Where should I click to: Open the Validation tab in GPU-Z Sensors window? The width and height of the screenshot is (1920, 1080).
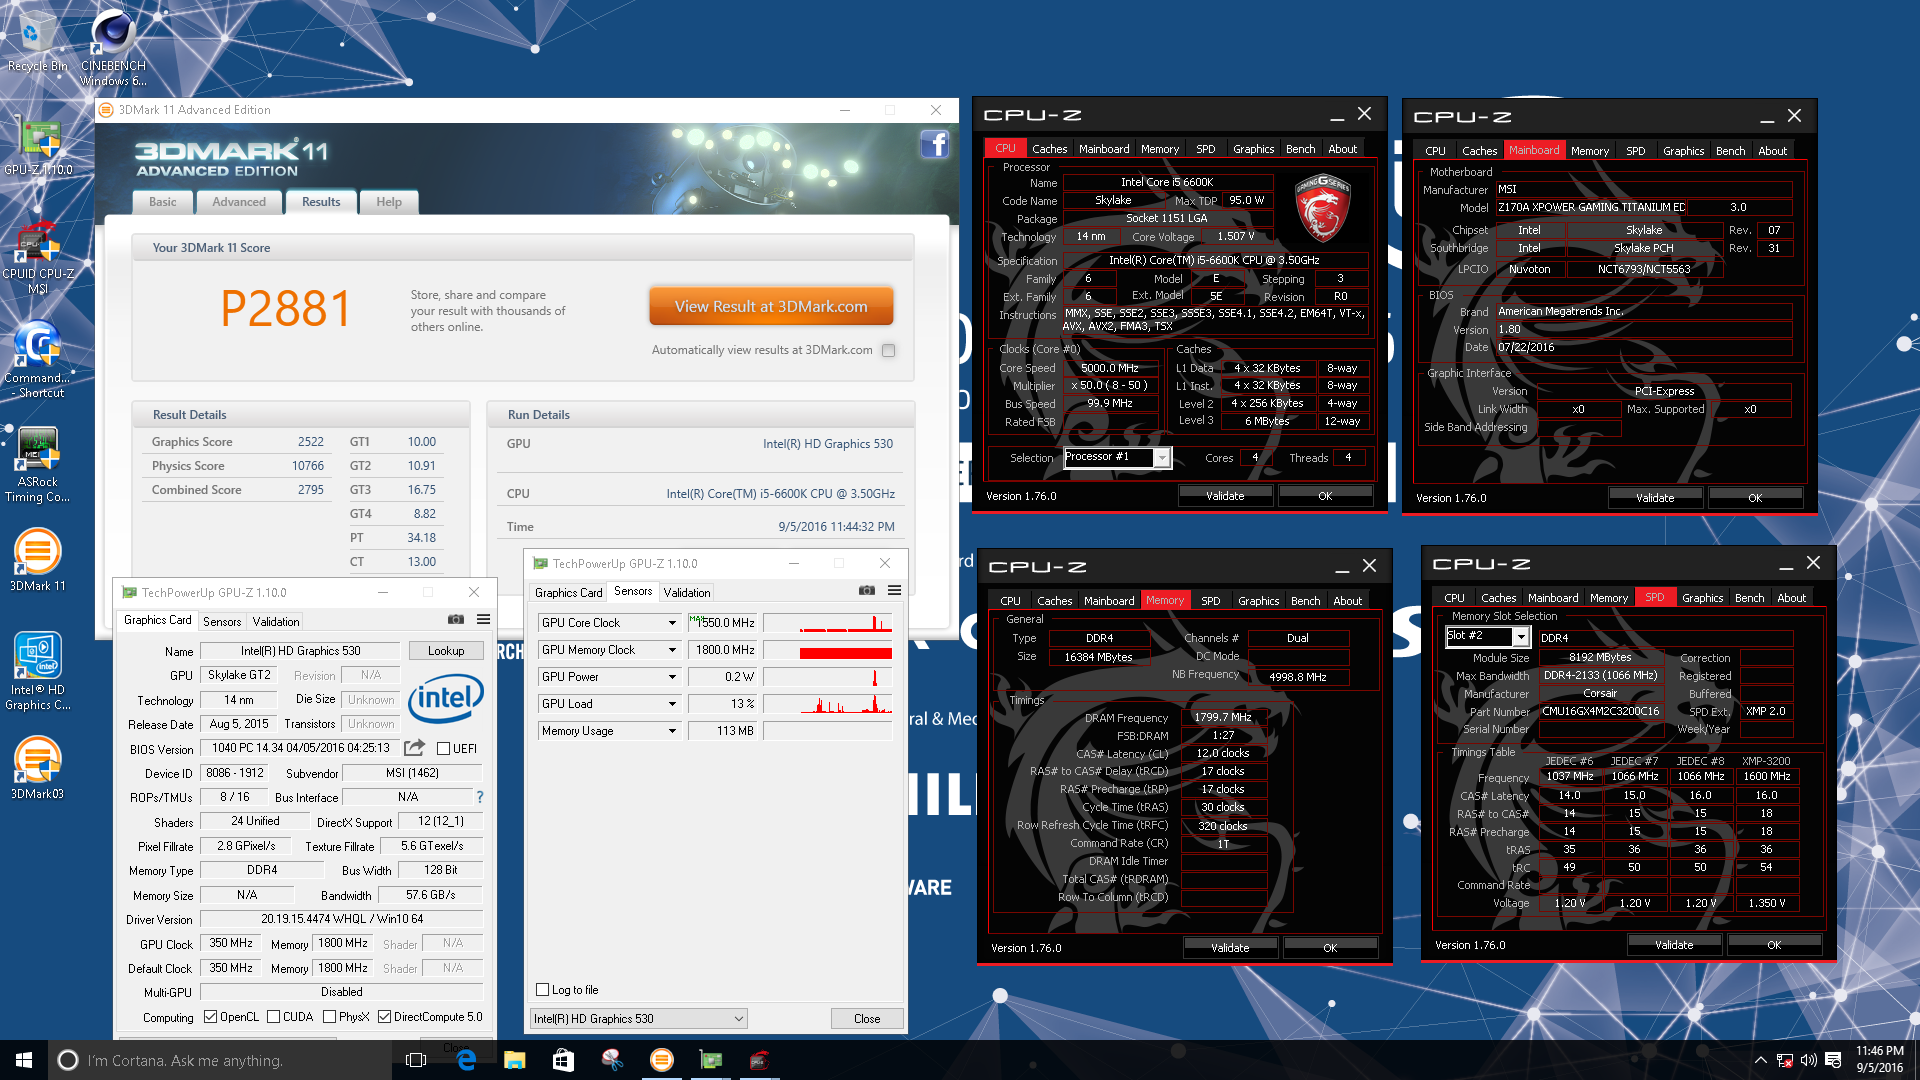pyautogui.click(x=687, y=593)
